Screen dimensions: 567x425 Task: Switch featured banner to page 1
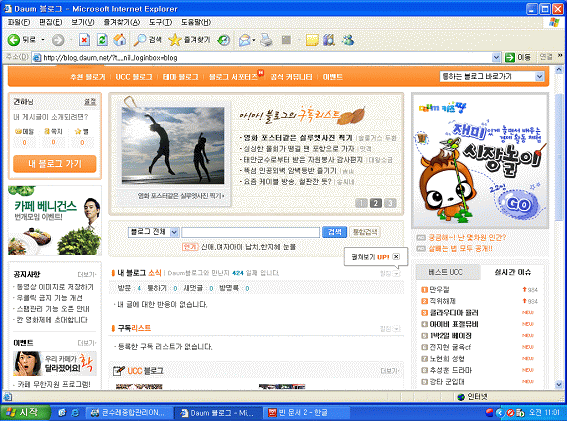[x=361, y=203]
